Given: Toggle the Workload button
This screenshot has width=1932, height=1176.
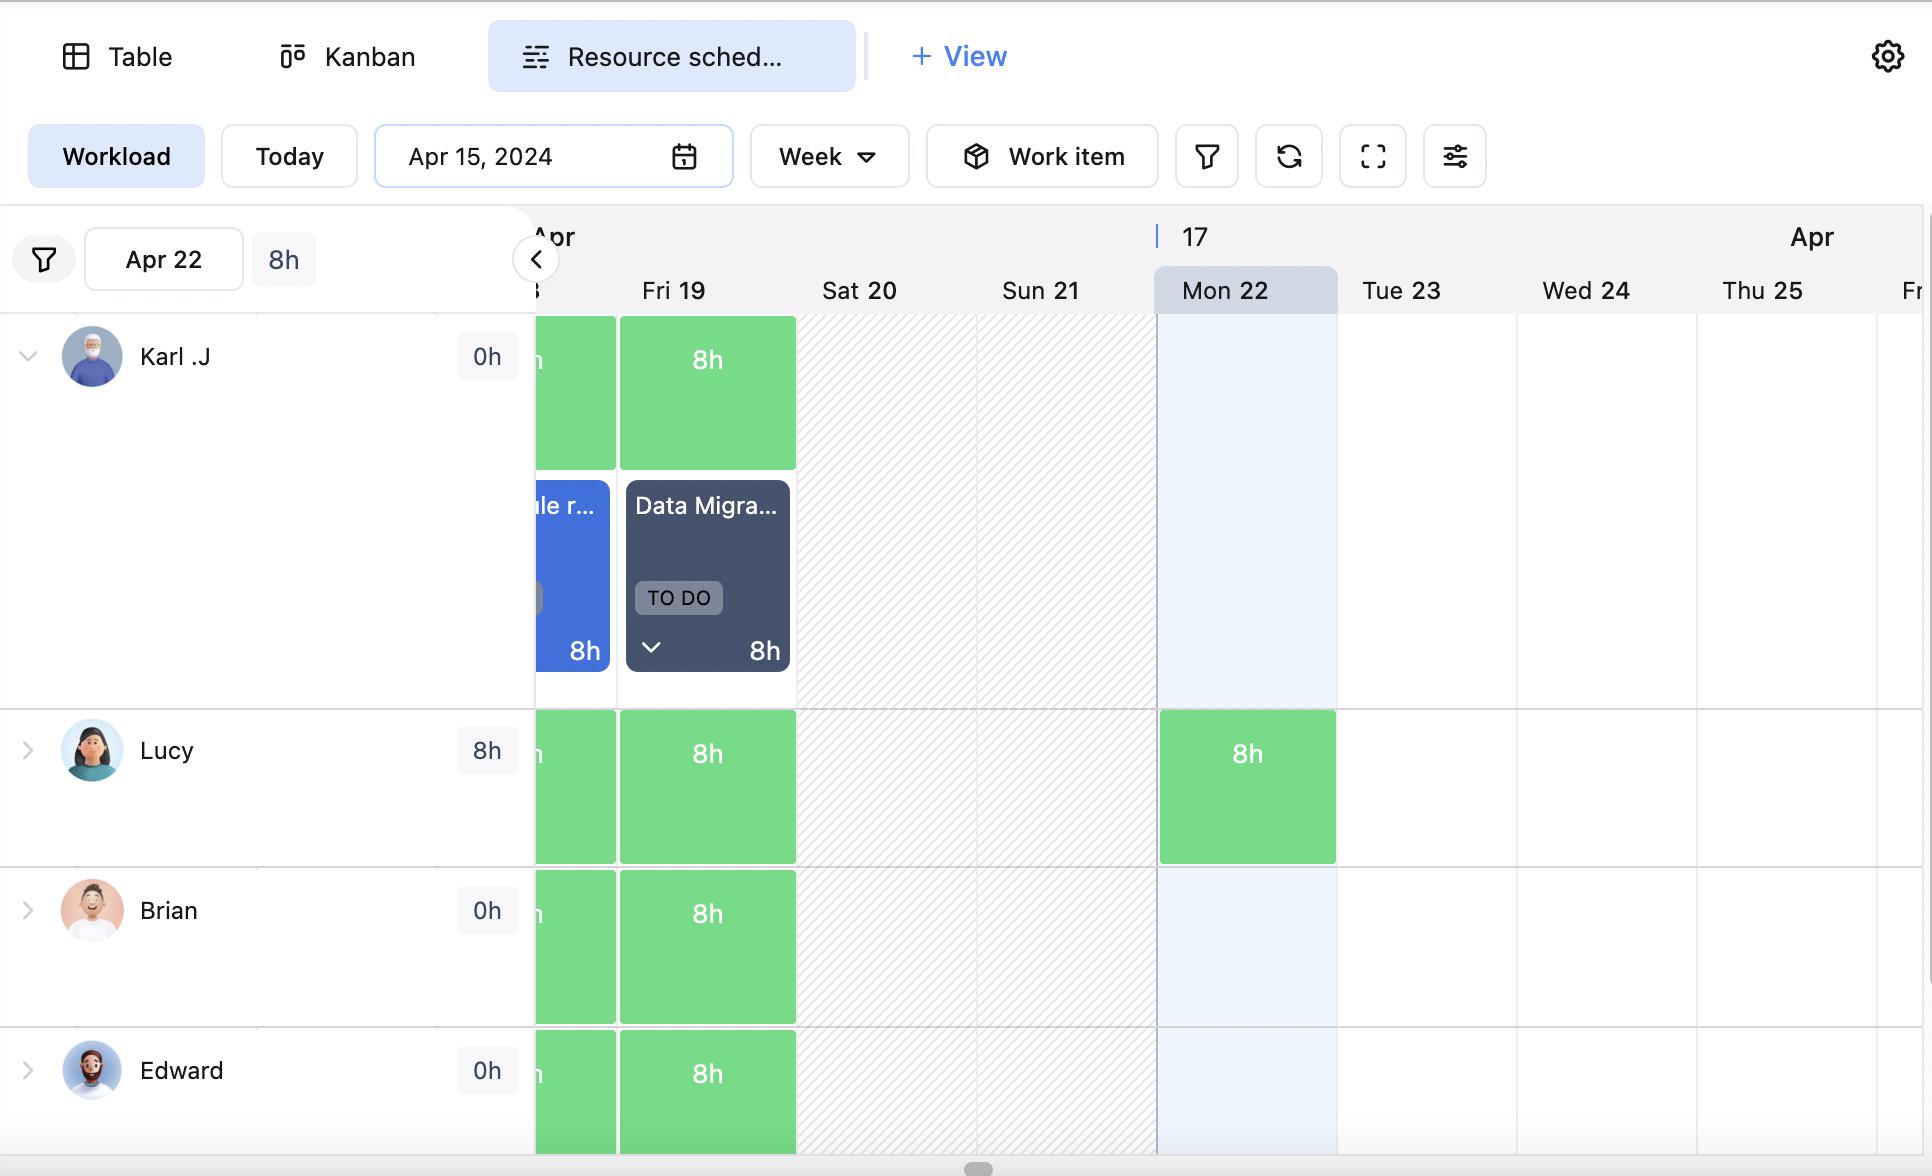Looking at the screenshot, I should pos(116,156).
